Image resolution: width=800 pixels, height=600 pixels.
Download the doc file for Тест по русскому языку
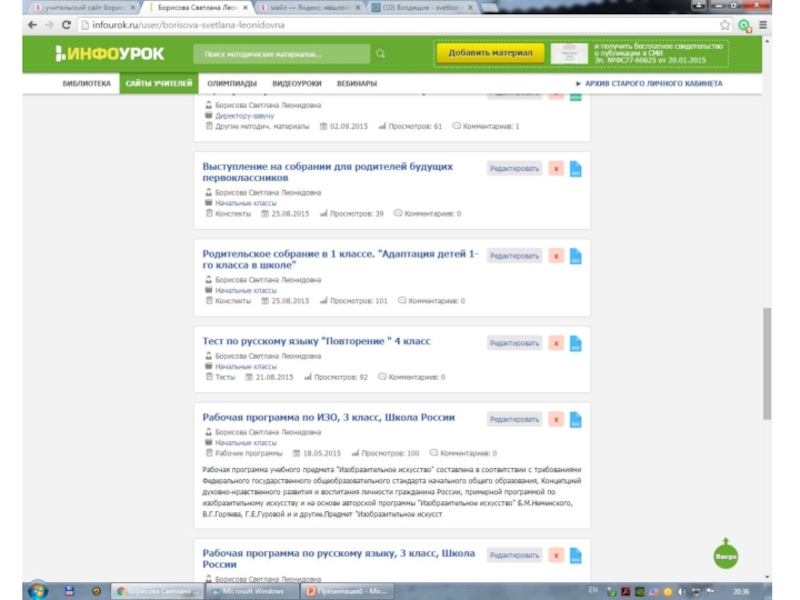(576, 343)
